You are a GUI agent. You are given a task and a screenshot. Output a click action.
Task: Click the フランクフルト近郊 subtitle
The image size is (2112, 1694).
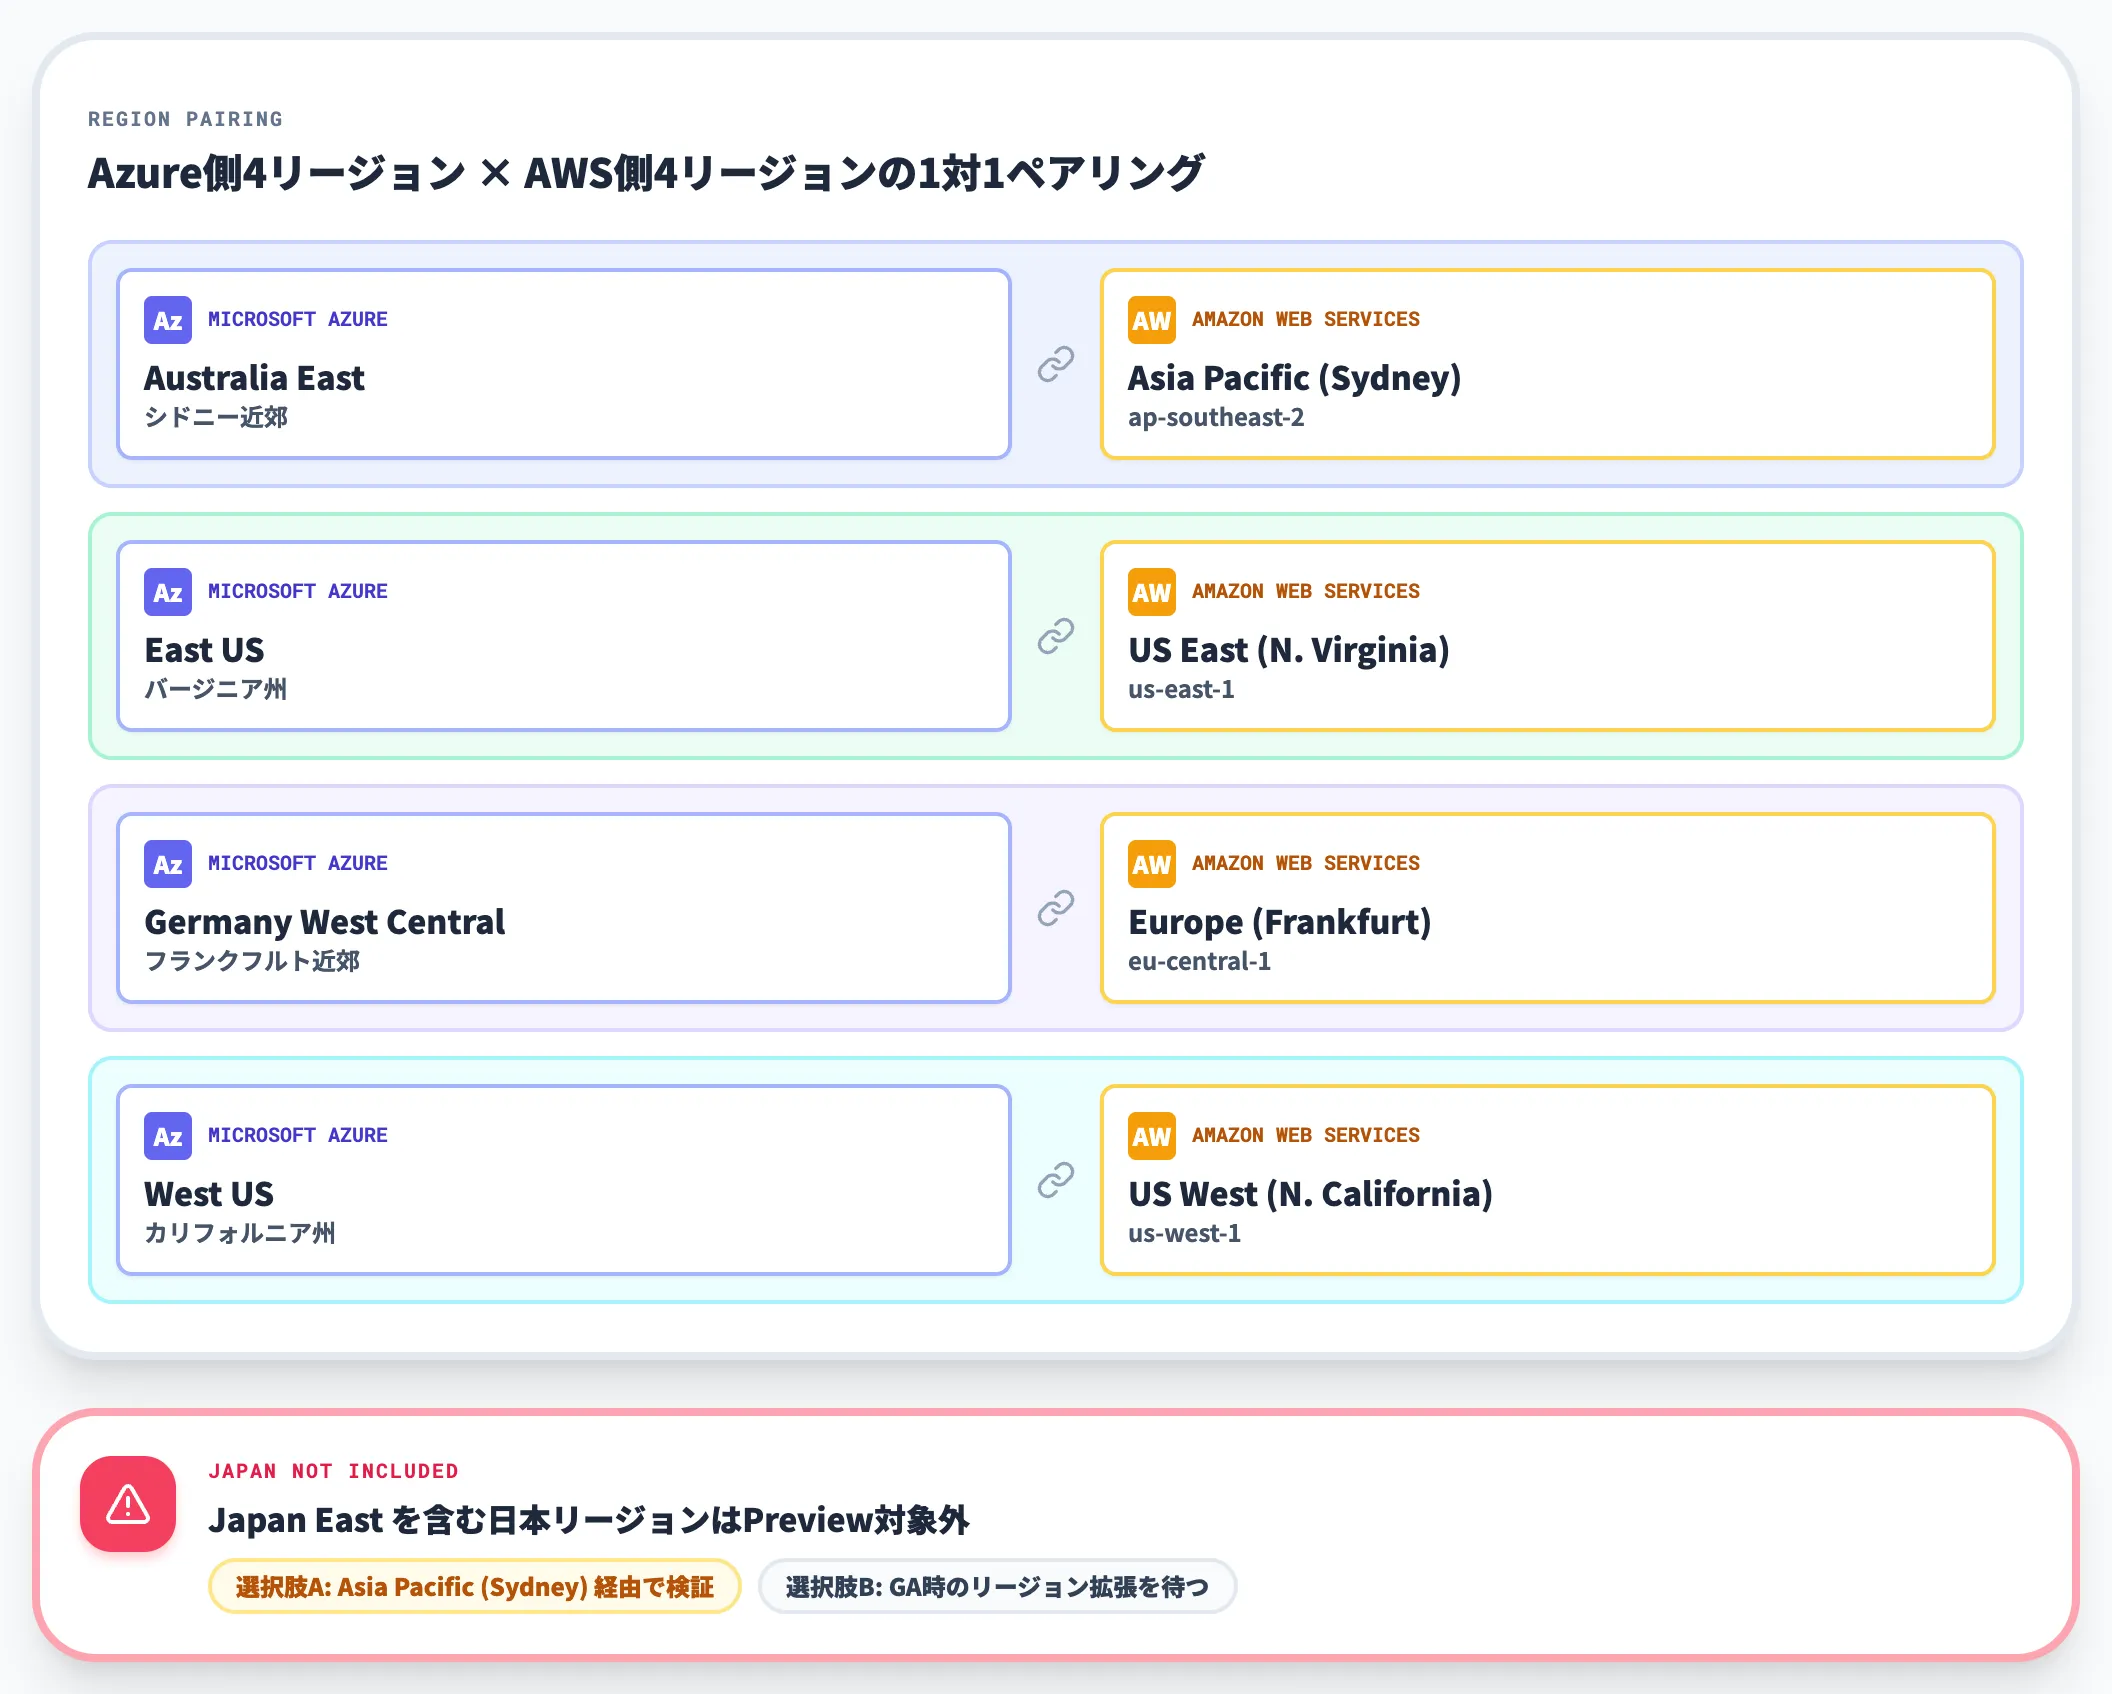pos(252,961)
